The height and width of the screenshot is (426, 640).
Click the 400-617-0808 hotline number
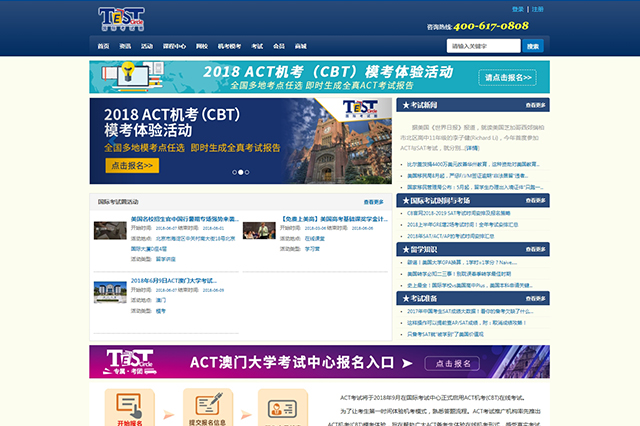coord(491,26)
